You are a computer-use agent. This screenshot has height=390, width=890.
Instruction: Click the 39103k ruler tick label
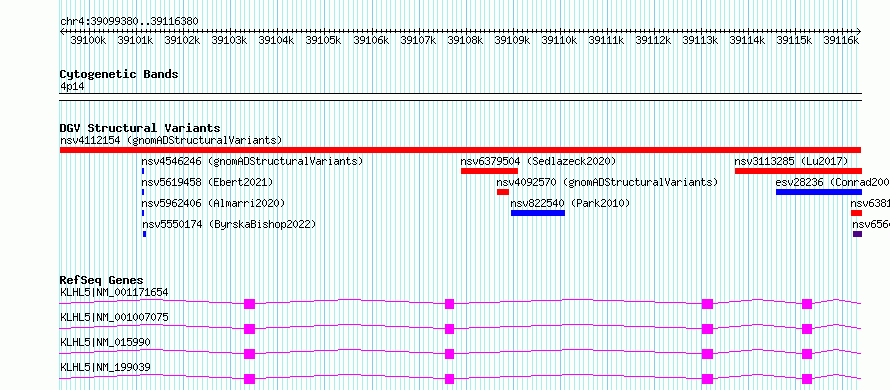coord(229,40)
